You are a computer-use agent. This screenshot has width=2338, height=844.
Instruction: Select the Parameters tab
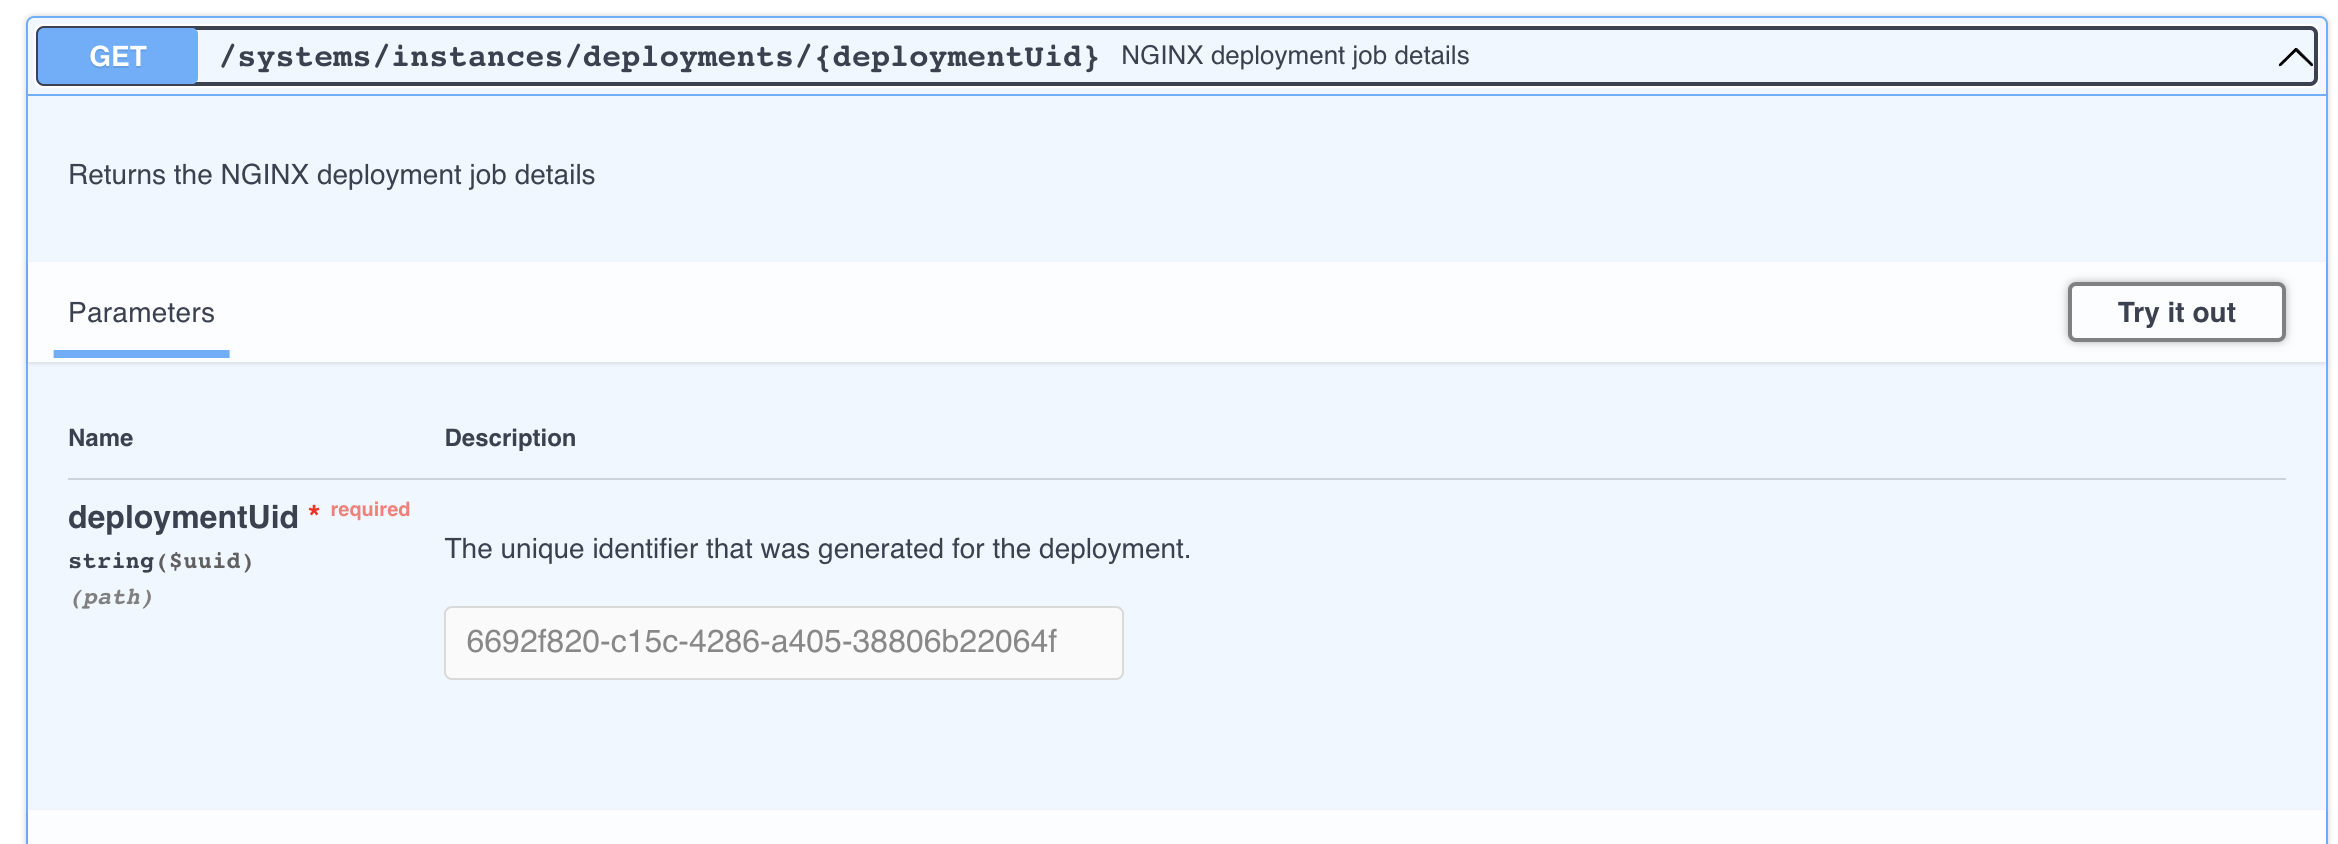tap(141, 313)
